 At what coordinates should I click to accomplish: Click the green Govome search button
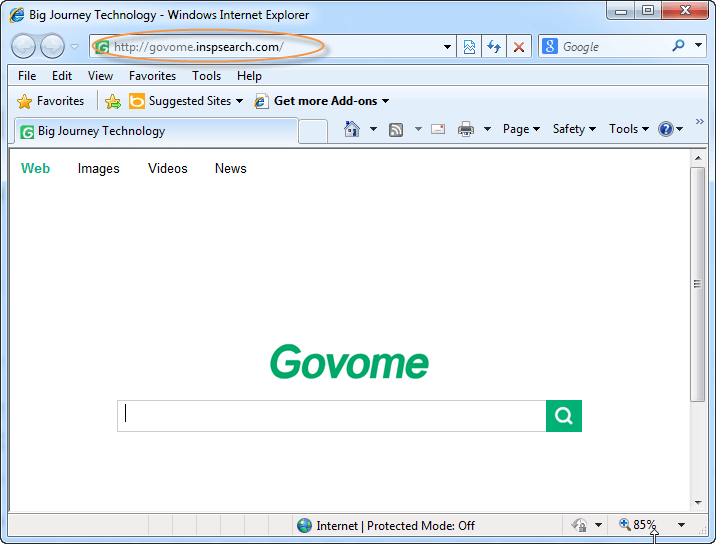coord(564,416)
